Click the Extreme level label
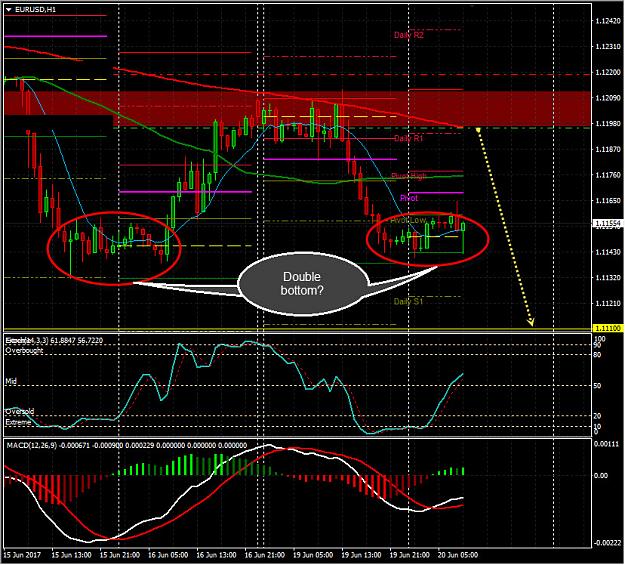The height and width of the screenshot is (565, 625). pos(18,422)
